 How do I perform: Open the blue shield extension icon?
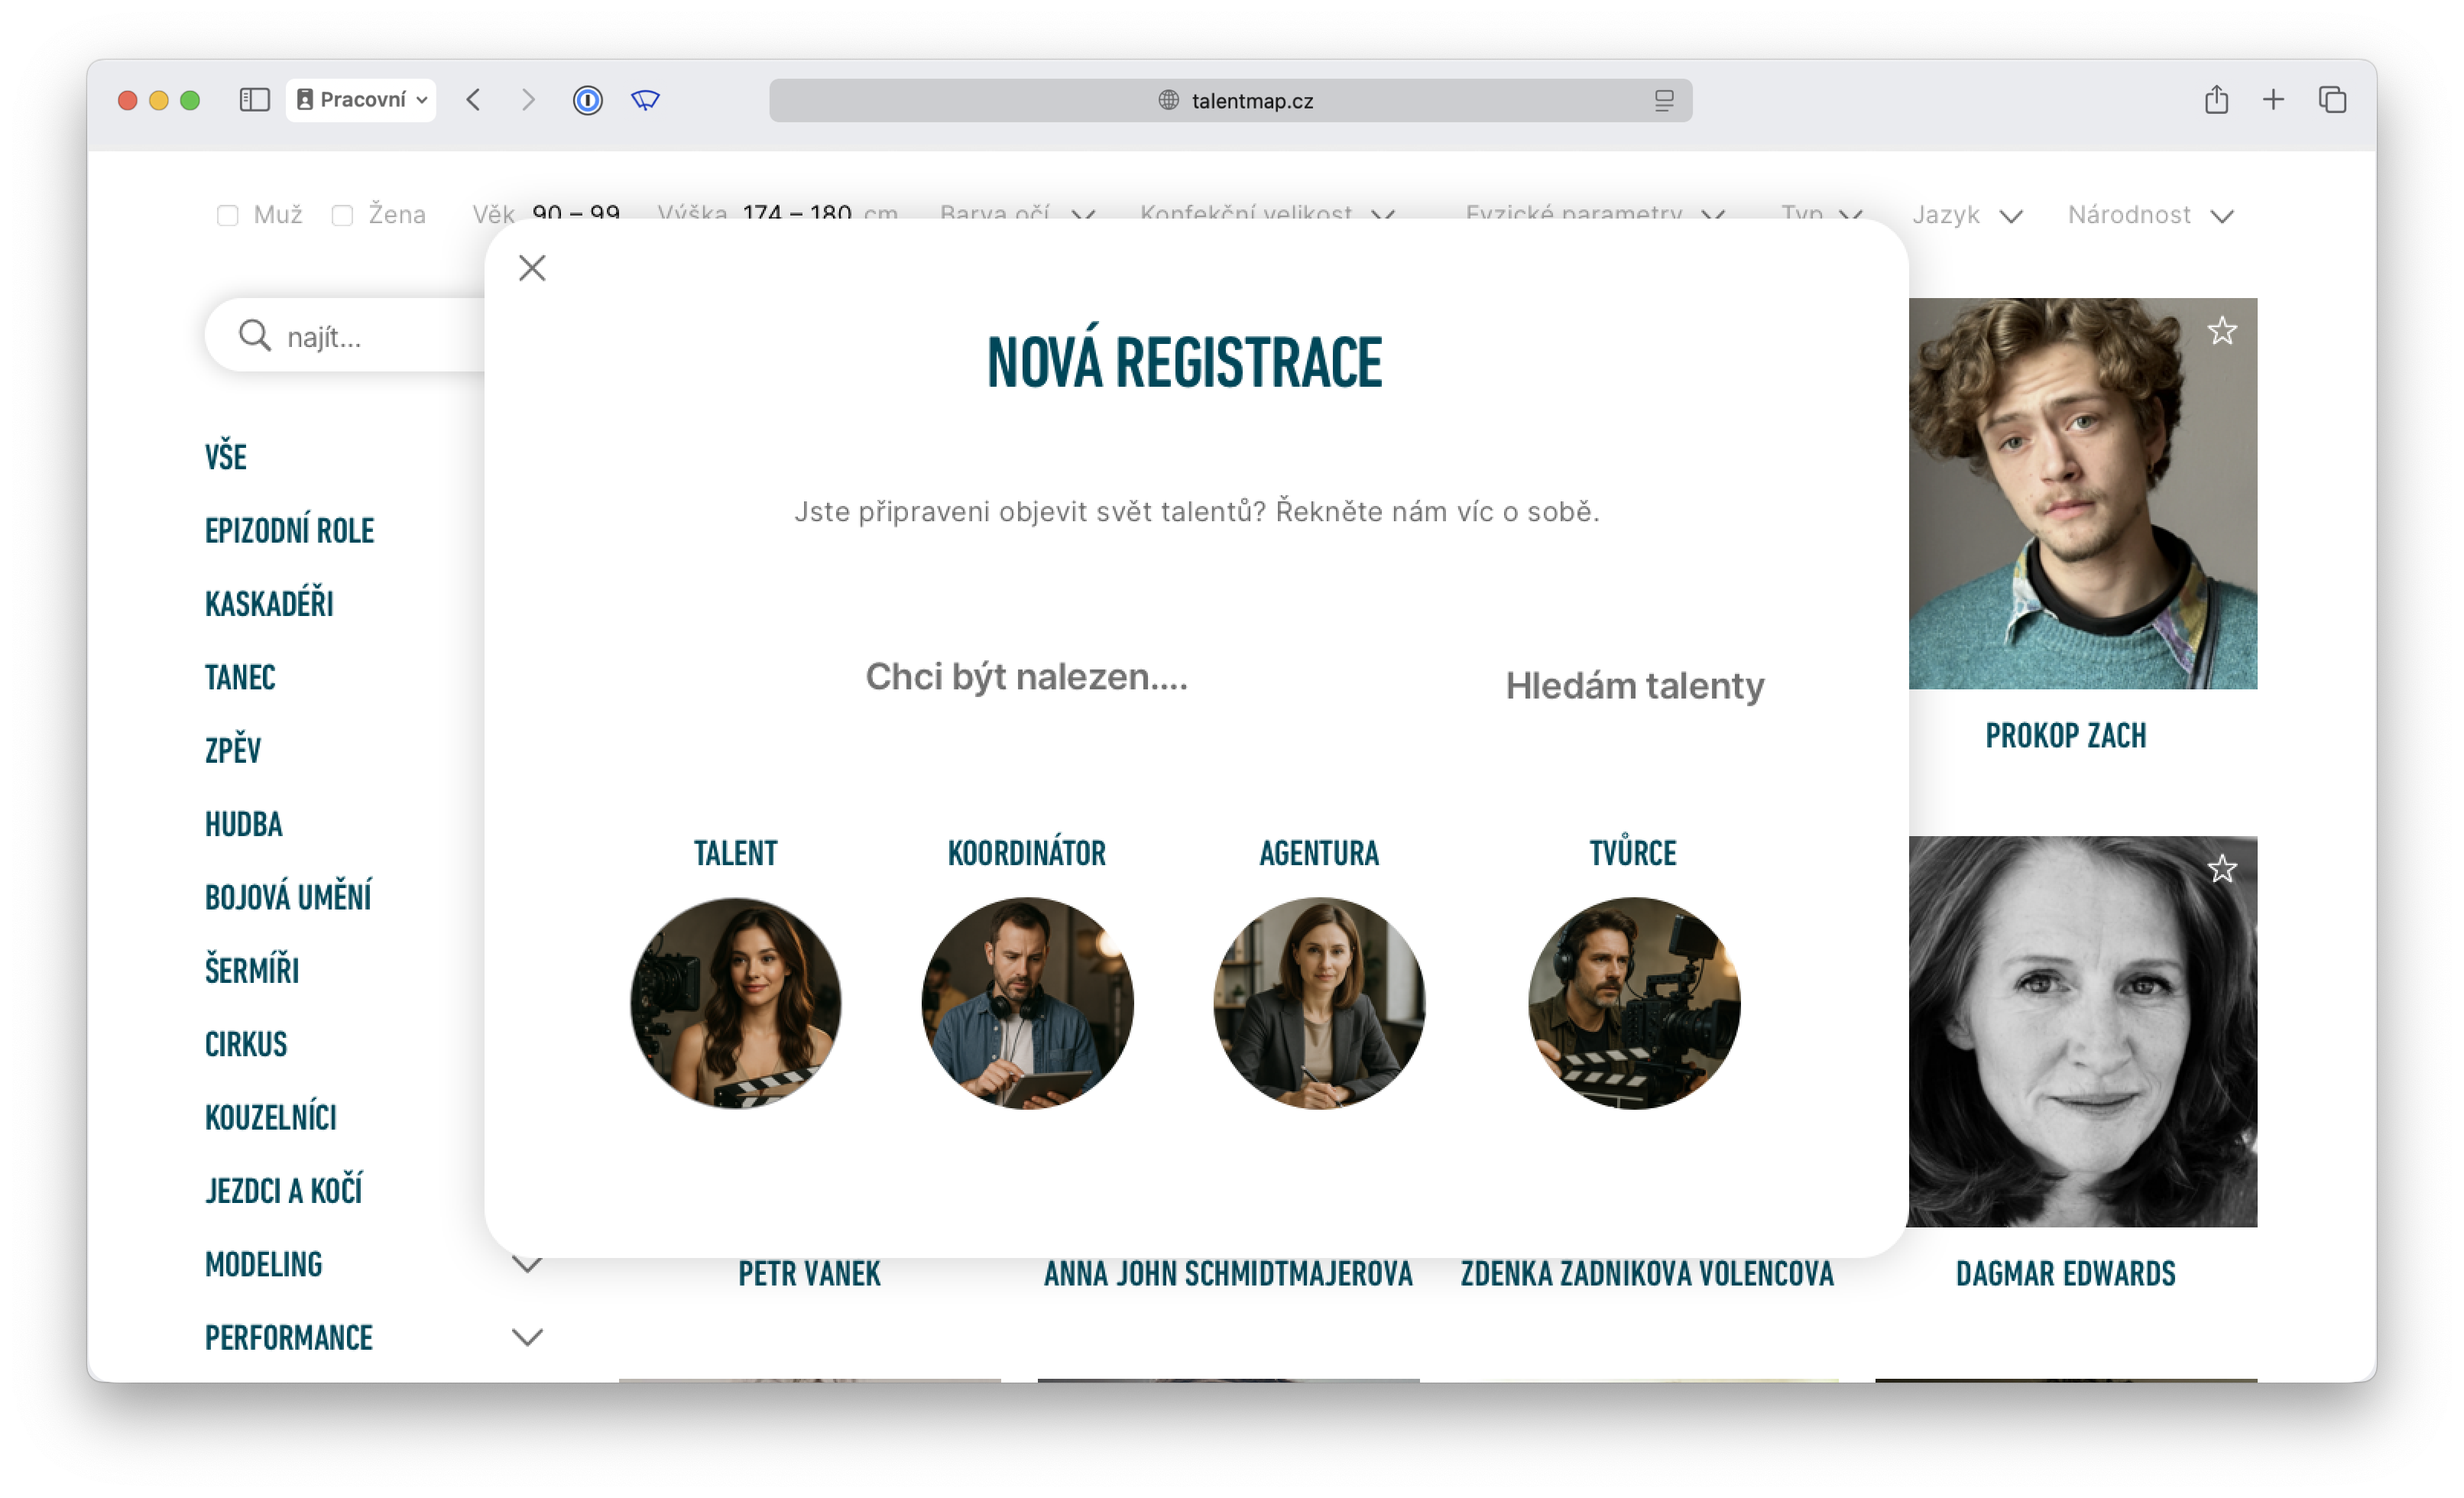pos(646,100)
